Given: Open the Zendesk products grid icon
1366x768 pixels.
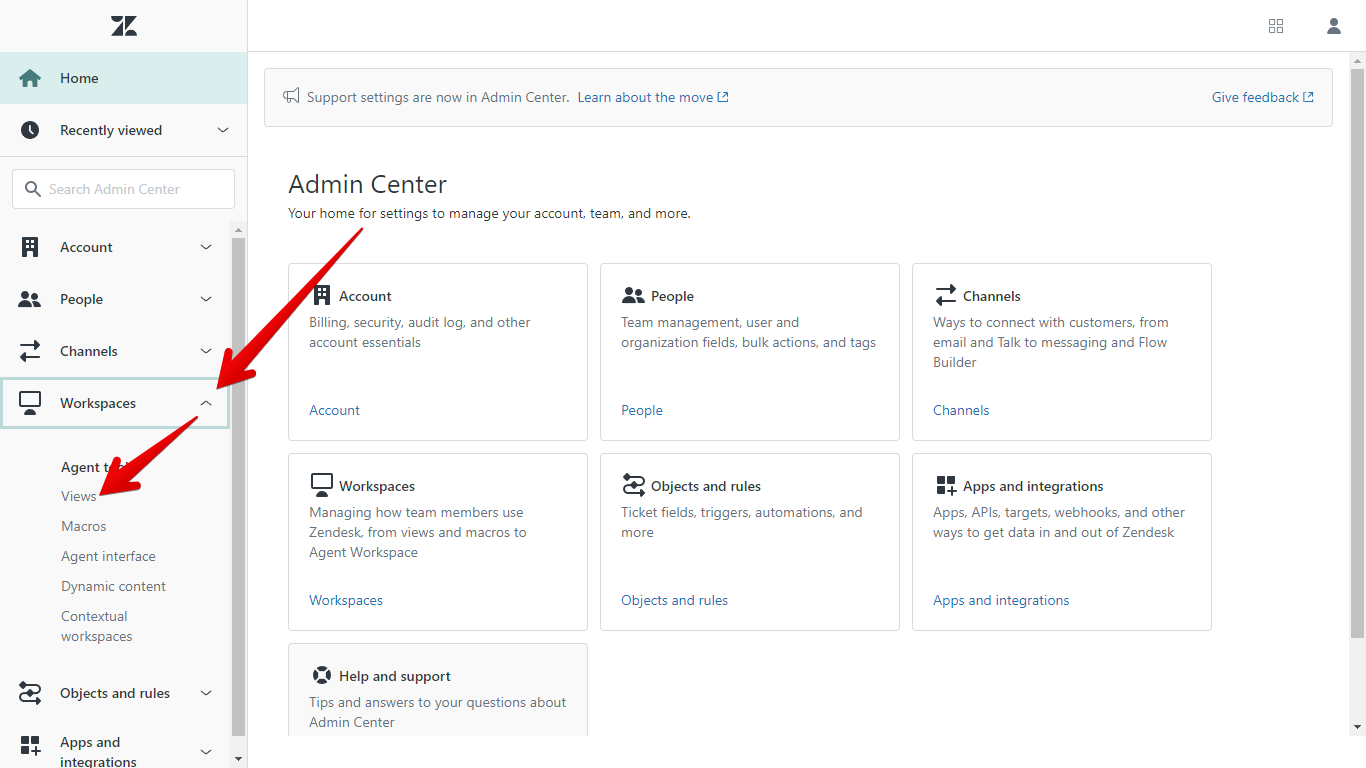Looking at the screenshot, I should 1276,26.
